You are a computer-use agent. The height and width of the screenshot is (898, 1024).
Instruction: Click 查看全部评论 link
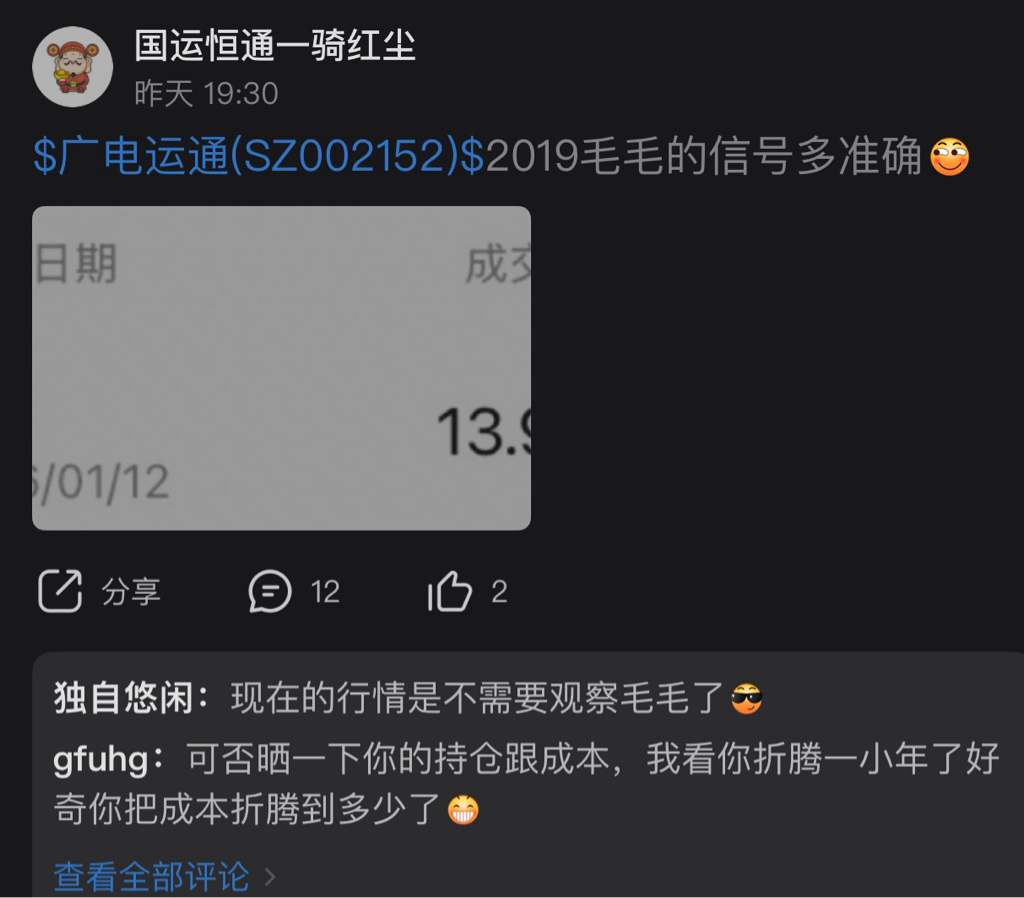[152, 876]
